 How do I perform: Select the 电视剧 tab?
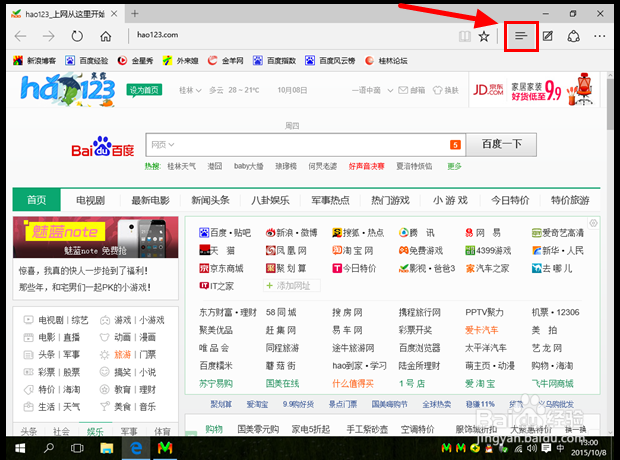click(90, 201)
